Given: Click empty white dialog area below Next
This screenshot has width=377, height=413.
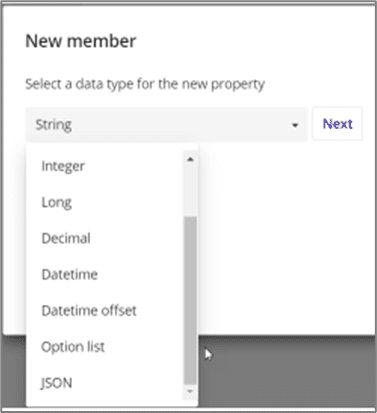Looking at the screenshot, I should click(287, 233).
